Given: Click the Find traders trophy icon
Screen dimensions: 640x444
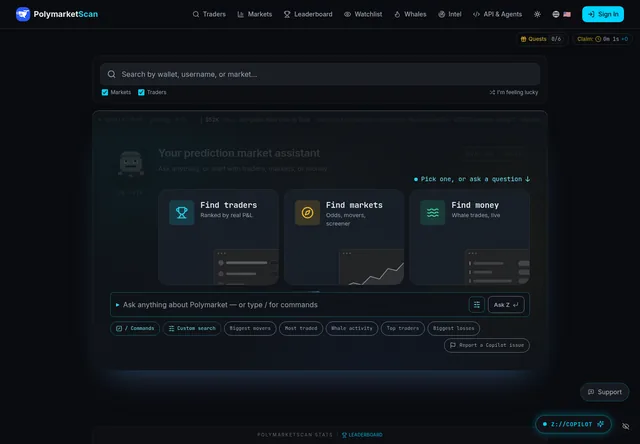Looking at the screenshot, I should tap(182, 212).
